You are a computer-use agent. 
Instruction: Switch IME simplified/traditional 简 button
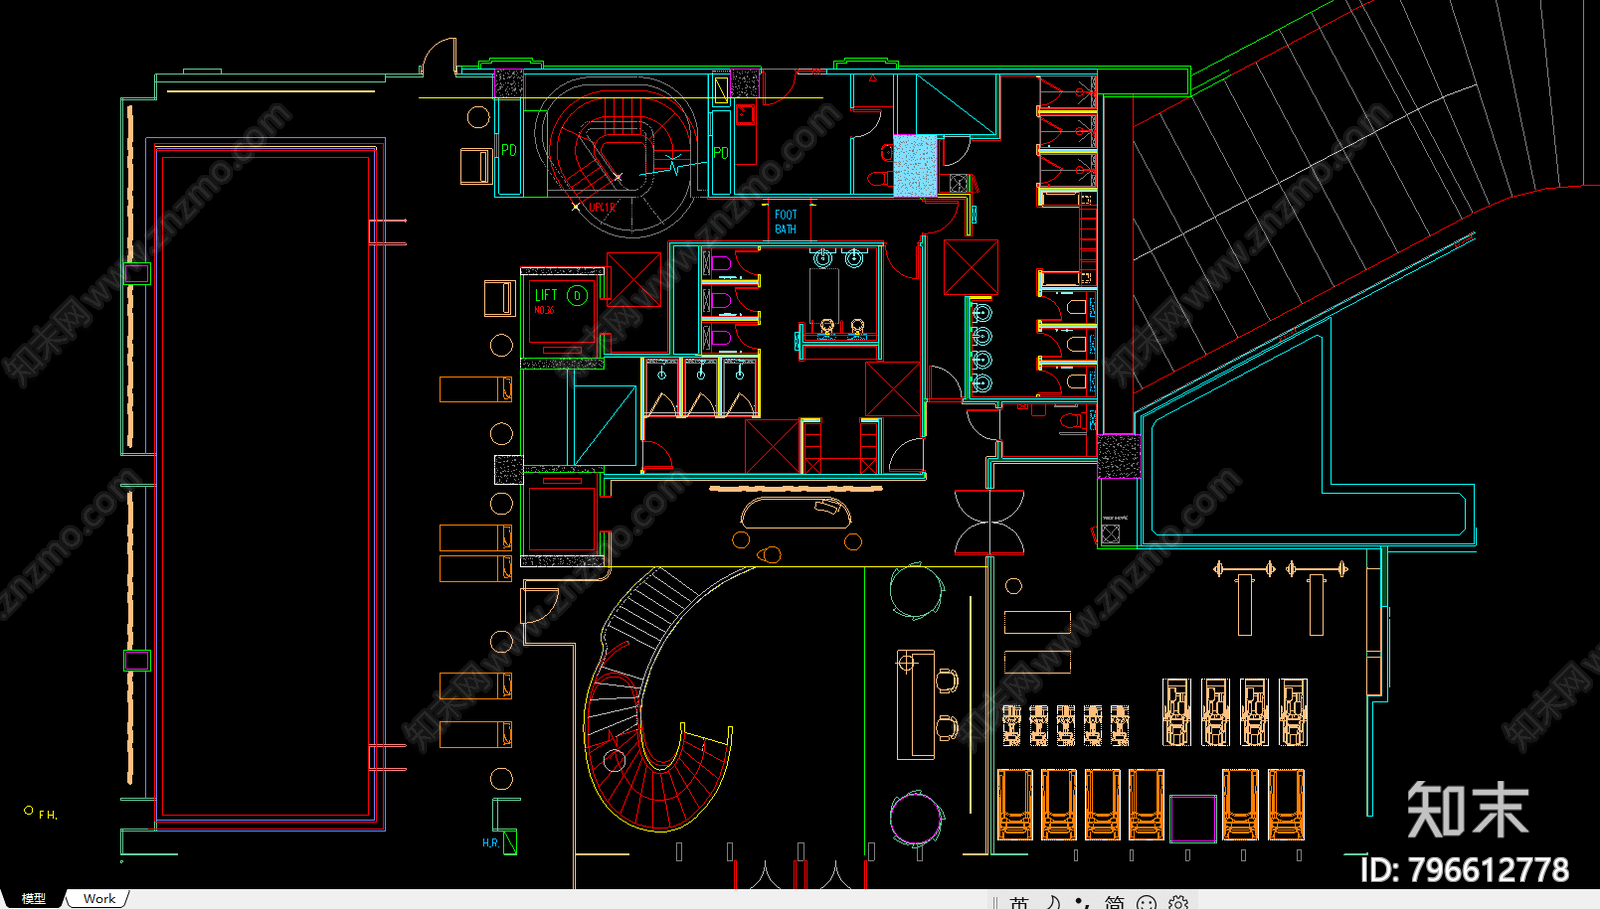tap(1114, 902)
